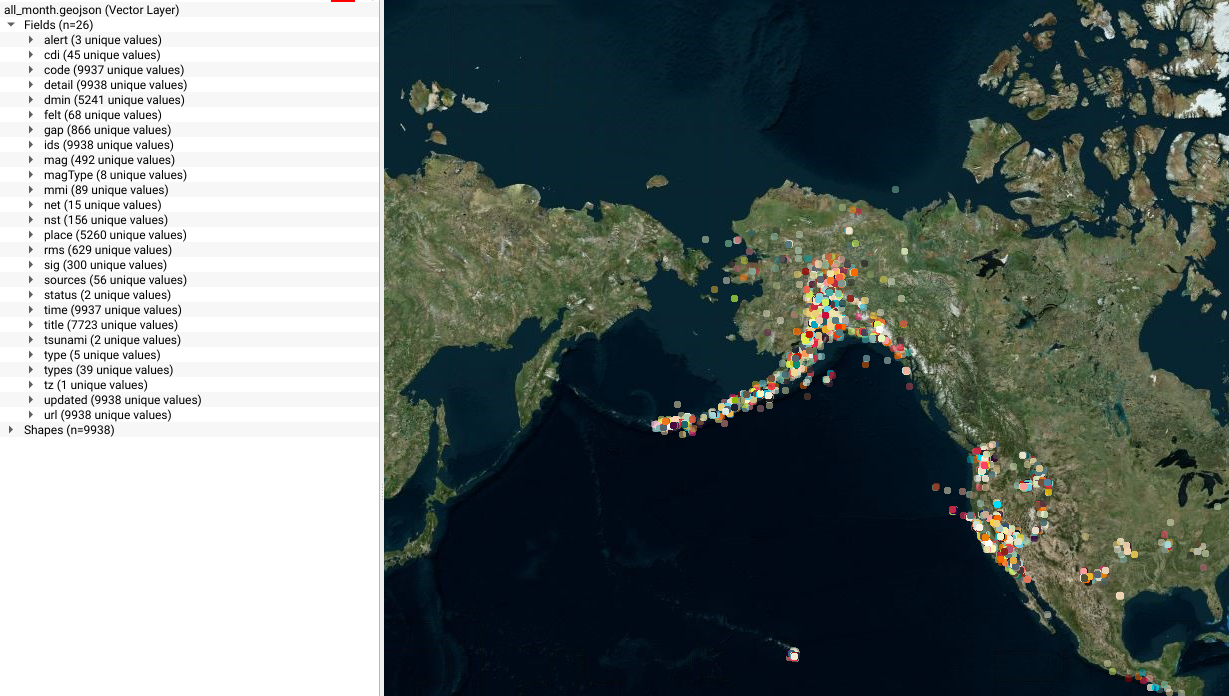Expand the mag field arrow
1229x696 pixels.
point(31,160)
